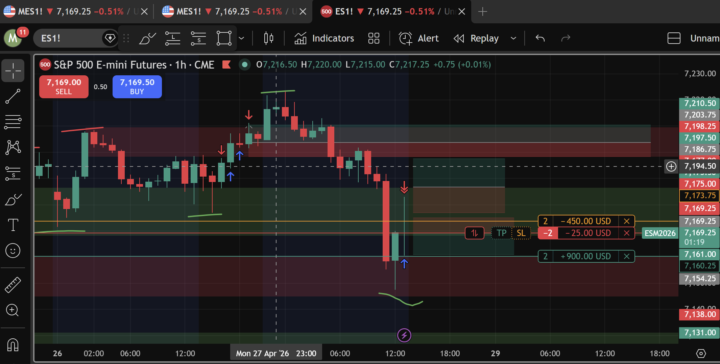Click the red 7,169.00 SELL button
720x364 pixels.
[63, 87]
